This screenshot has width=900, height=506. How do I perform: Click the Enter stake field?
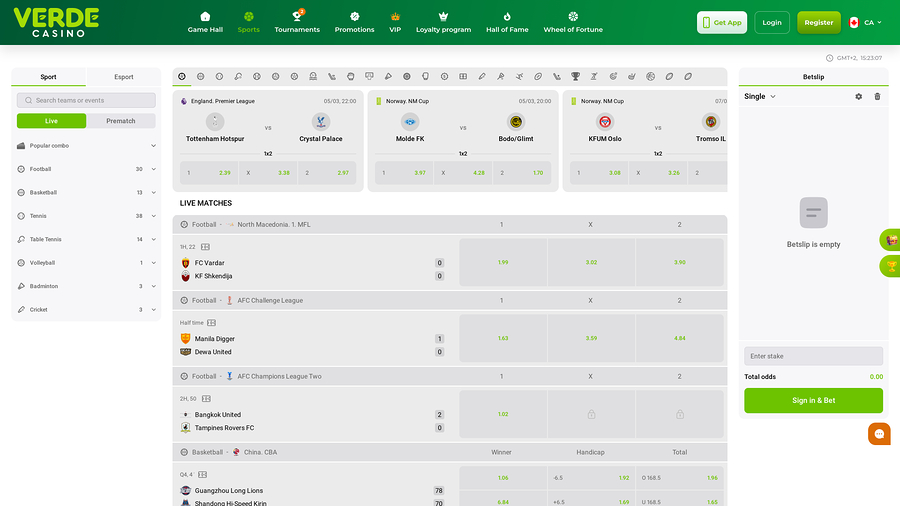click(x=813, y=356)
